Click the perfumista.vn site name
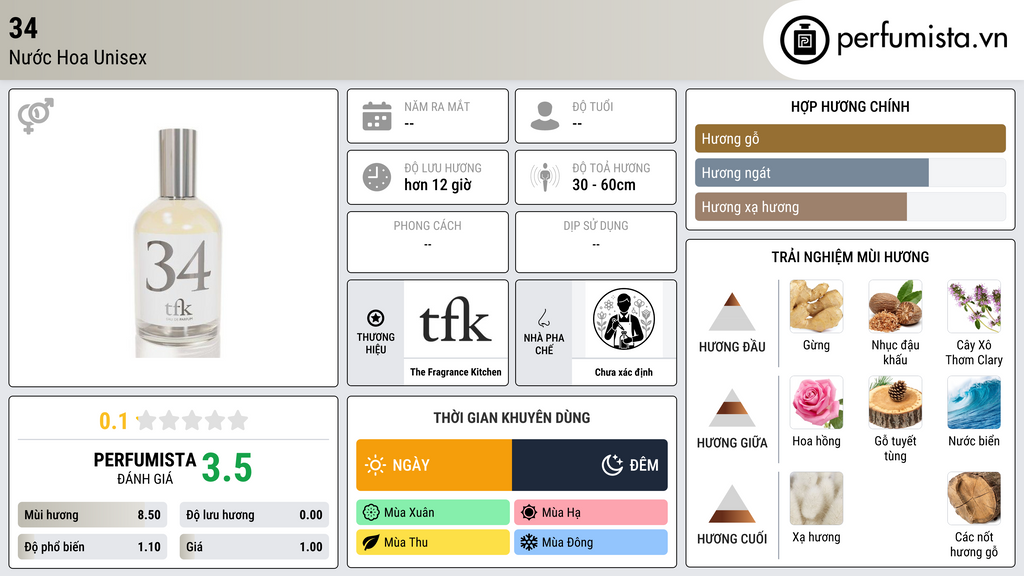This screenshot has height=576, width=1024. pyautogui.click(x=922, y=39)
